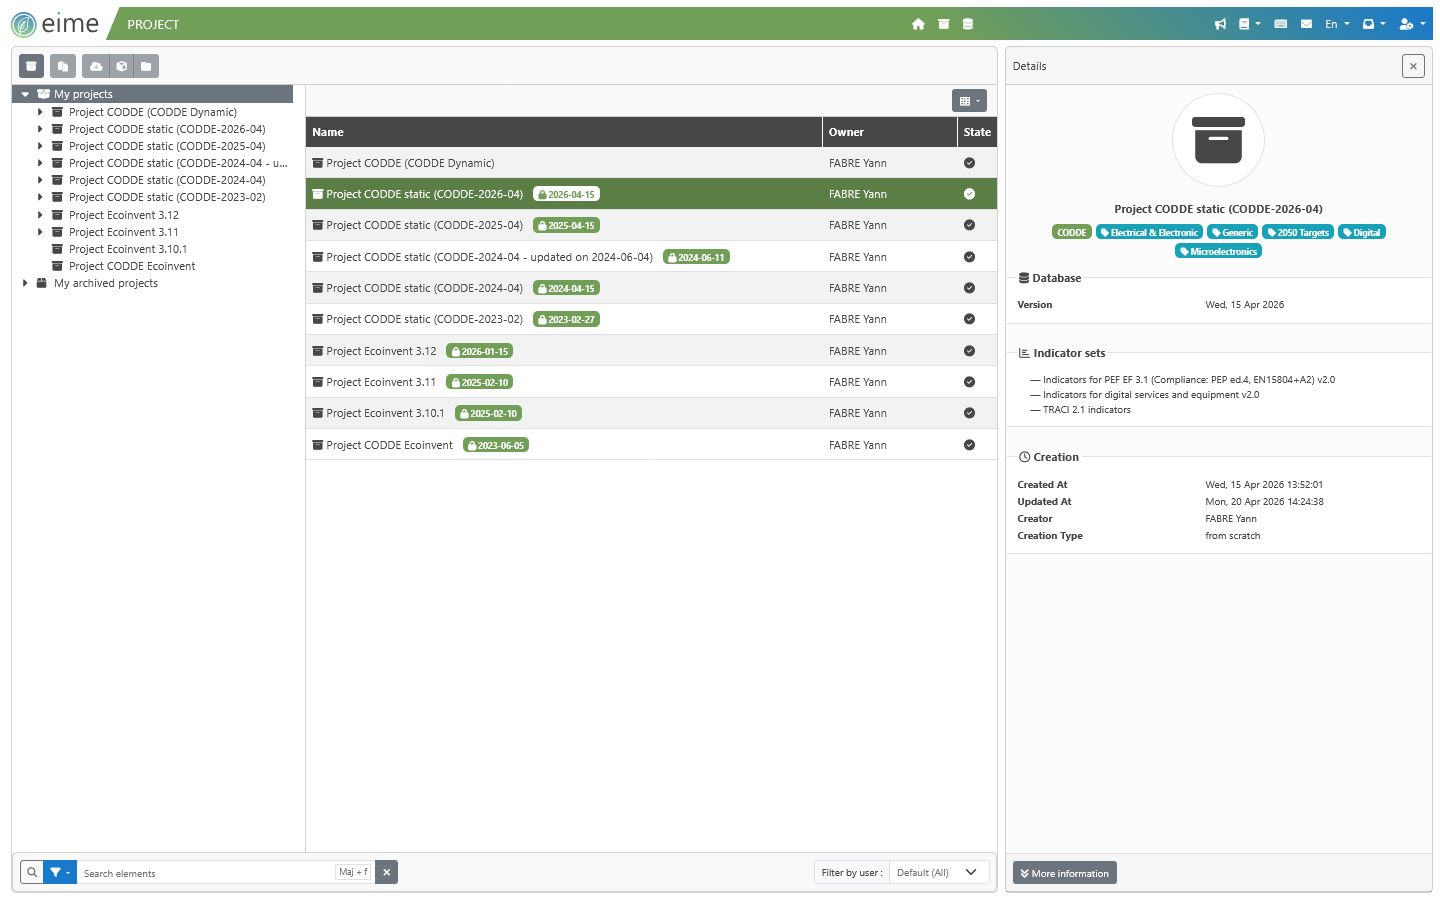Viewport: 1440px width, 900px height.
Task: Click FABRE Yann owner in Ecoinvent 3.12 row
Action: 858,351
